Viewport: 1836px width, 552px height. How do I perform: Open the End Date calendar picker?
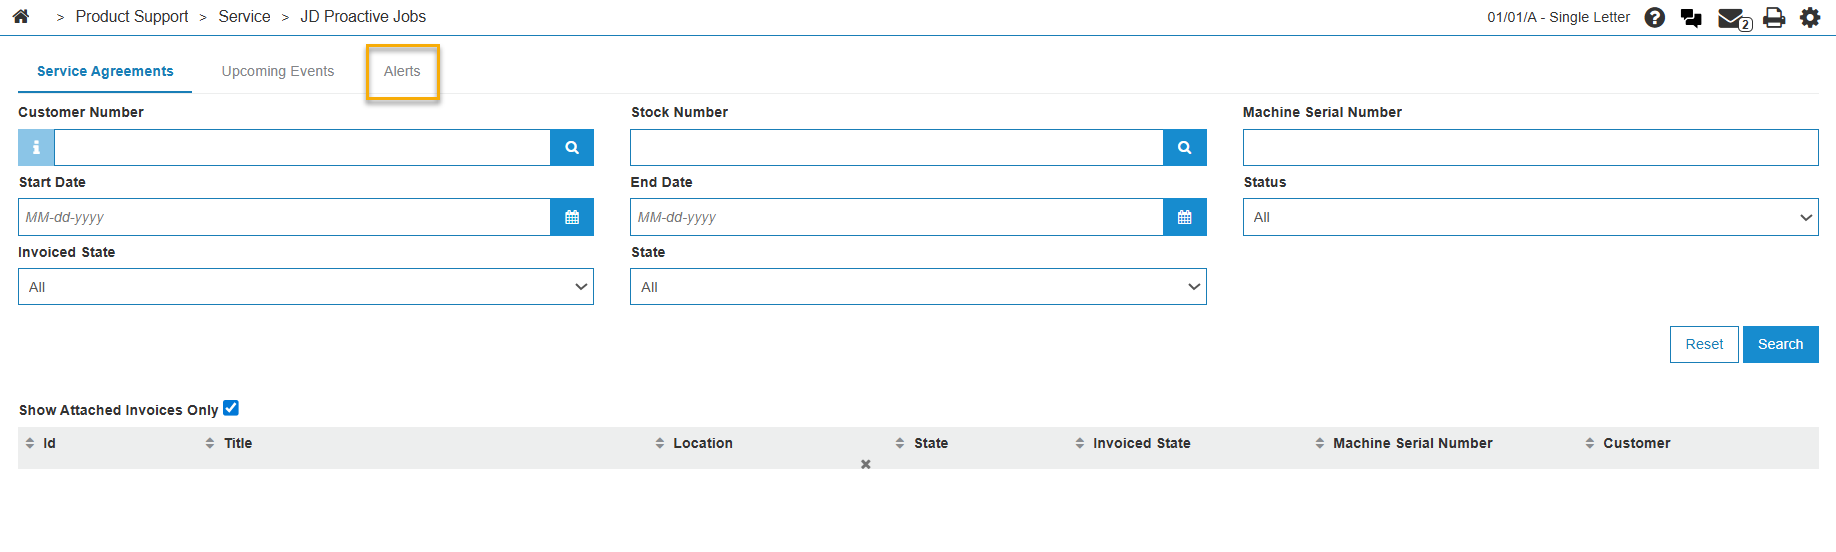coord(1184,217)
